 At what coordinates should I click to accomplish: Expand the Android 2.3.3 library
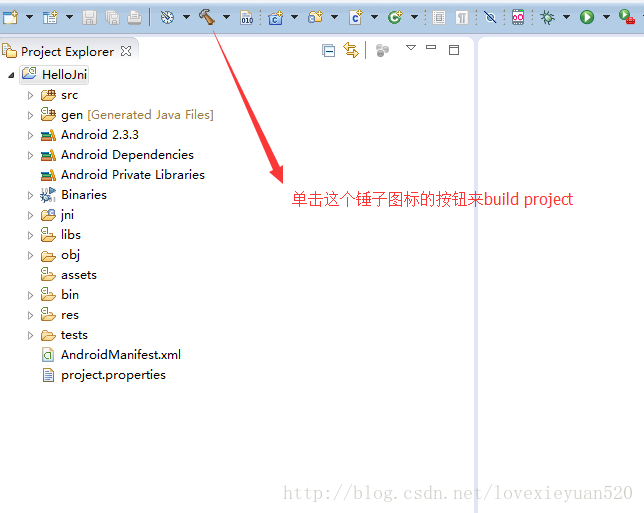[x=30, y=135]
